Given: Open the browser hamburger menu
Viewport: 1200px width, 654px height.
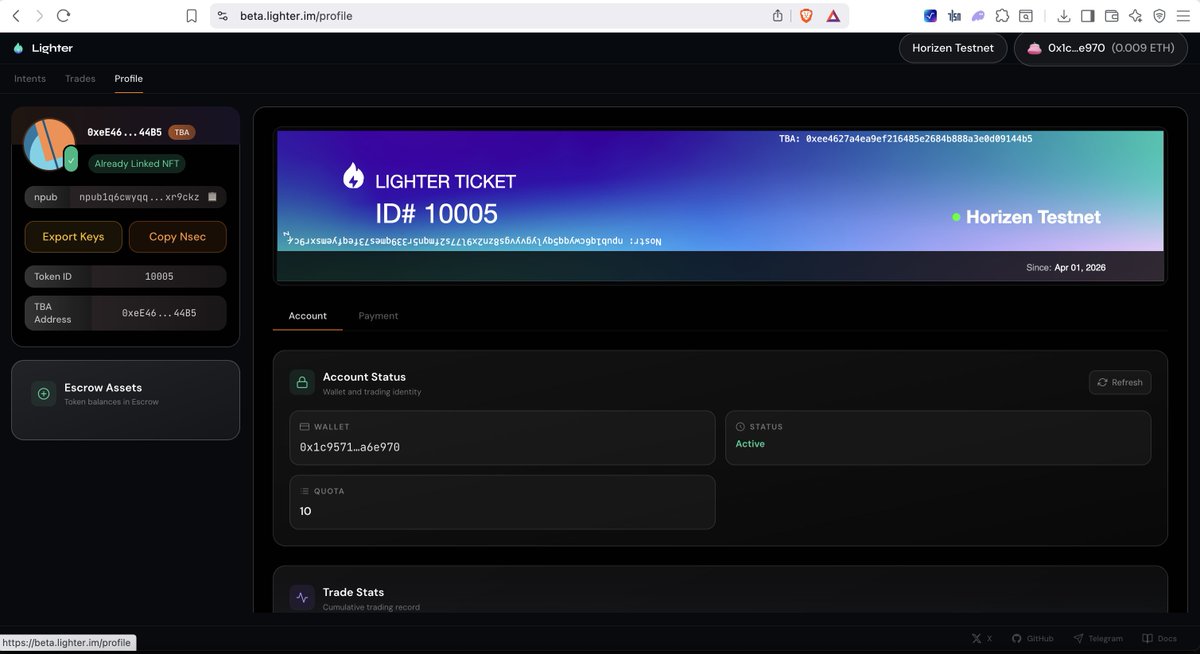Looking at the screenshot, I should point(1183,16).
